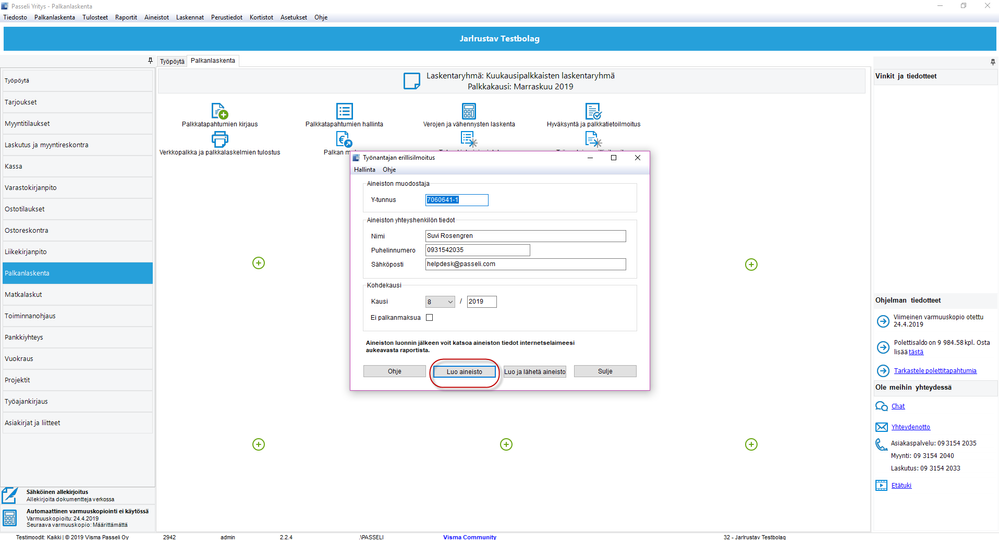The image size is (999, 540).
Task: Click the Luo ja lähetä aineisto button
Action: (x=535, y=371)
